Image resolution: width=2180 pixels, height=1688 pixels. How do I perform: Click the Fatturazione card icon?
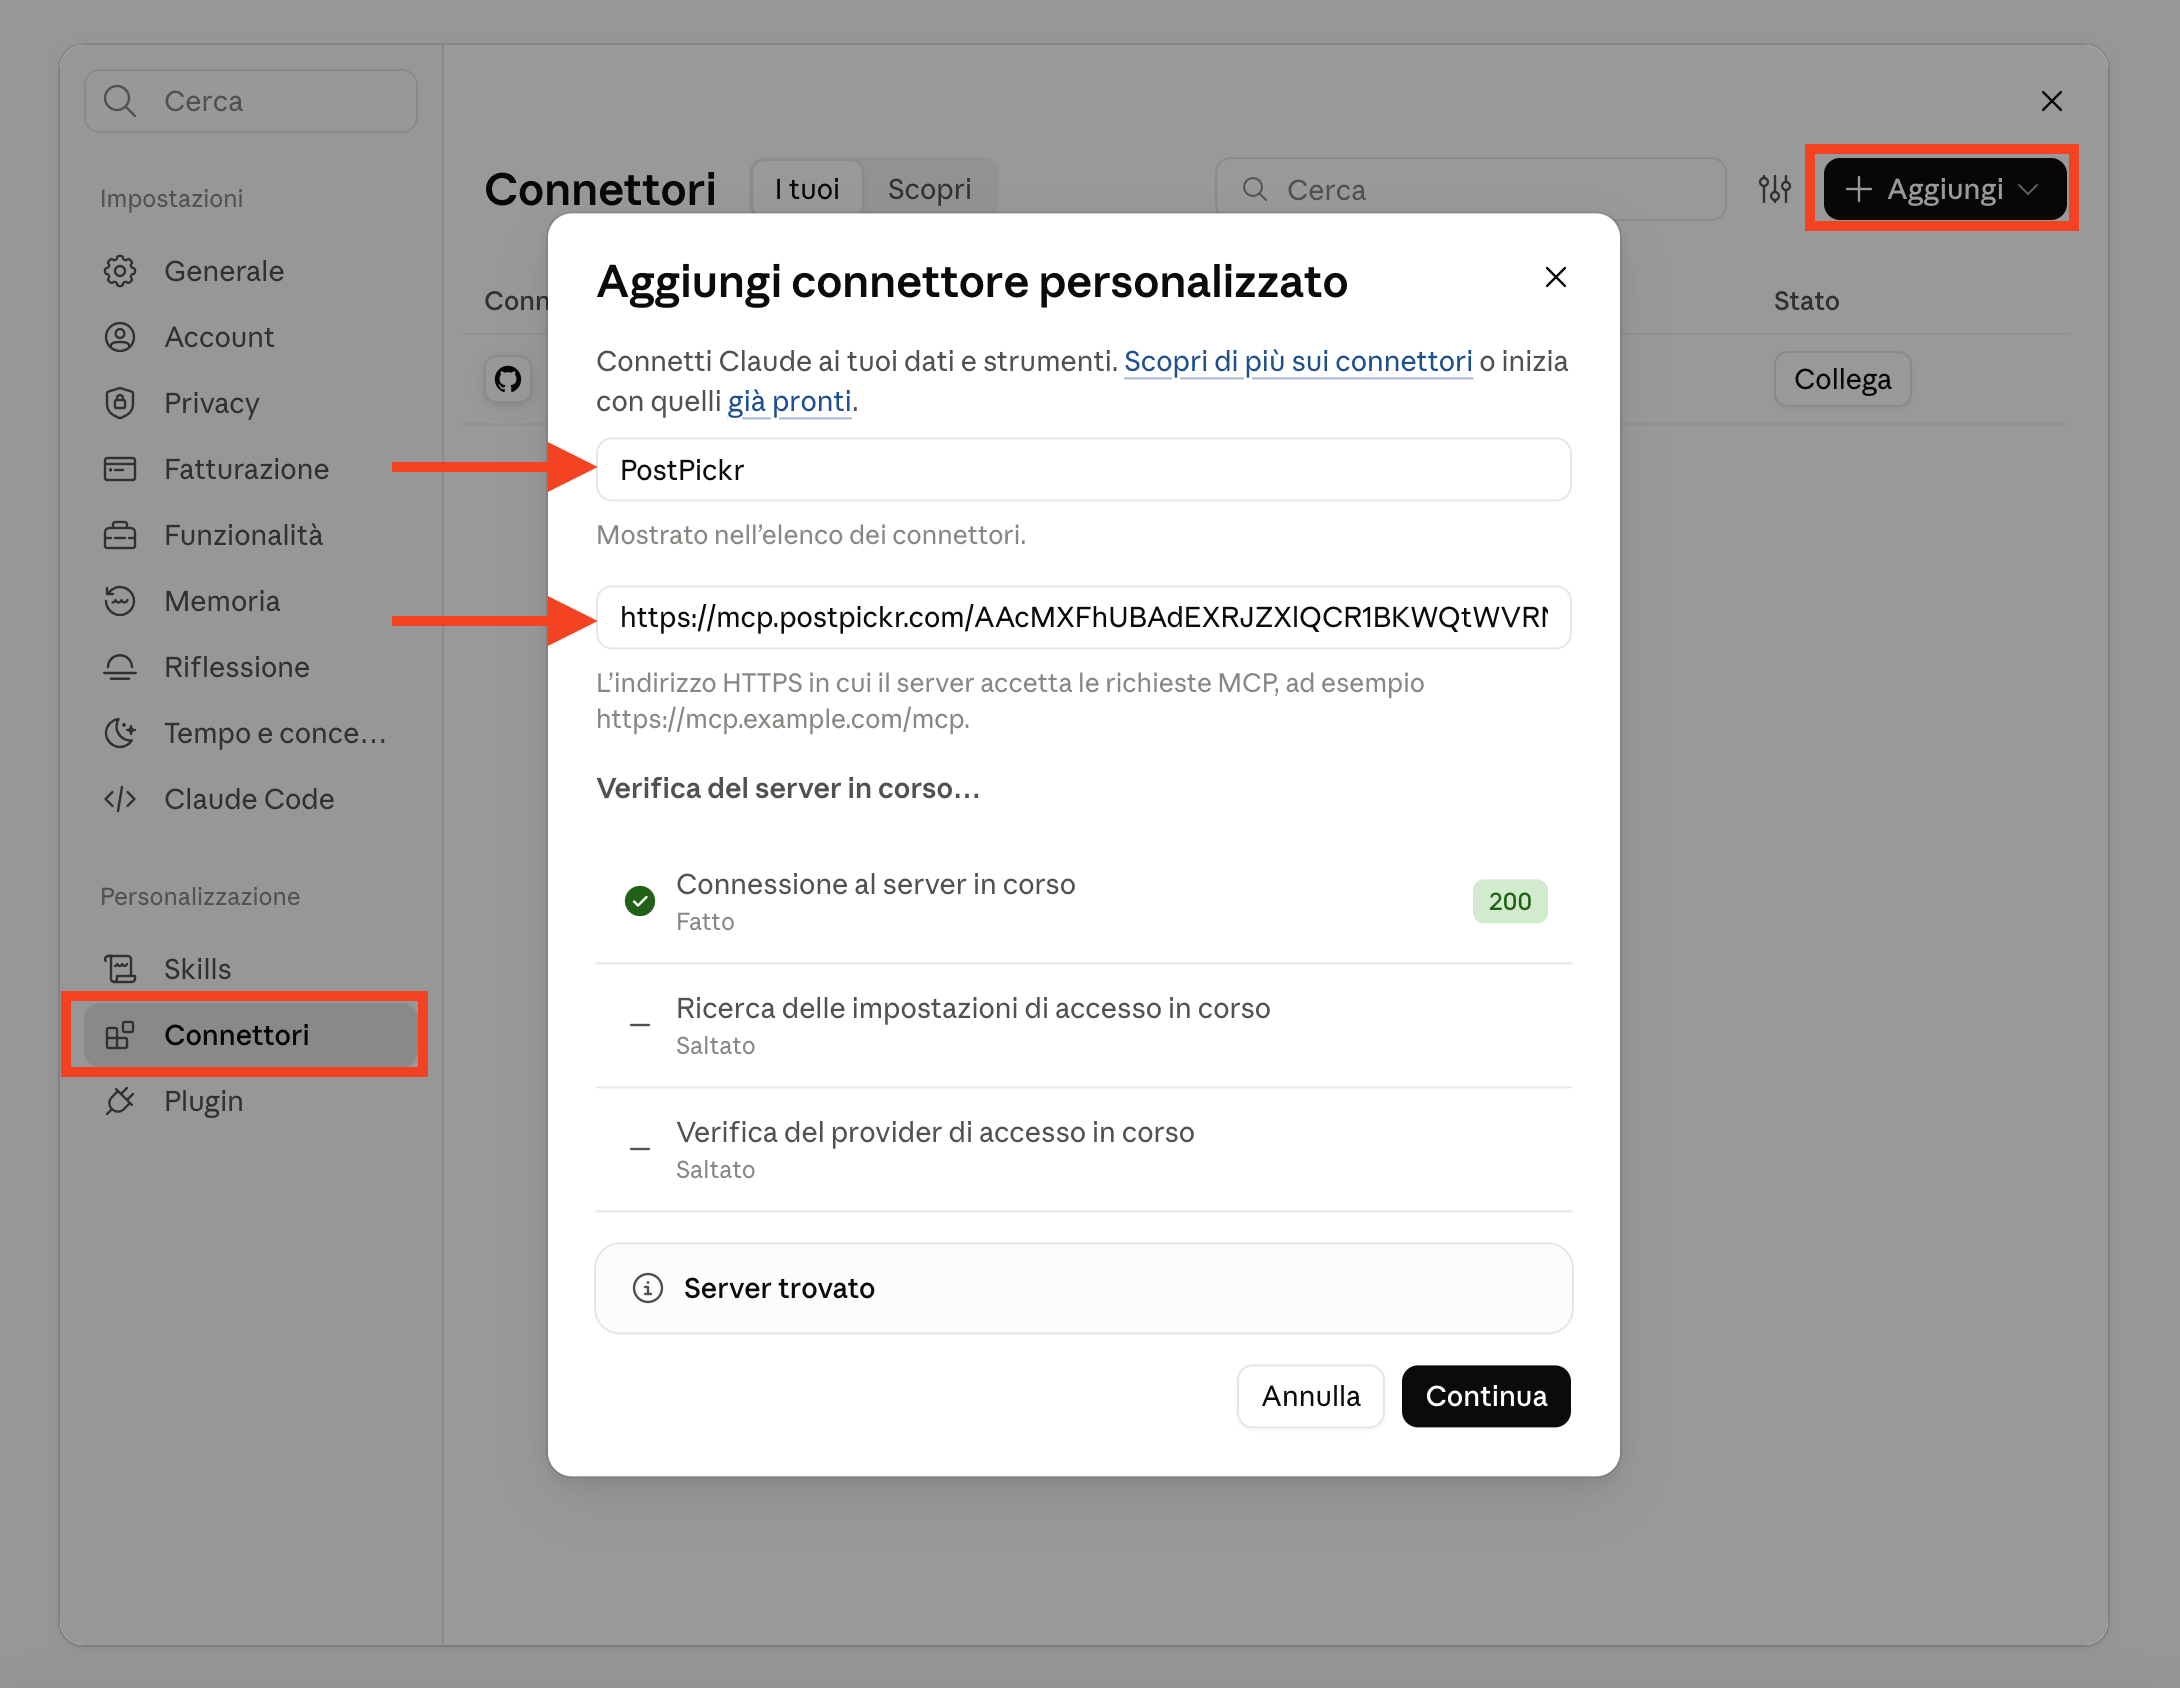[120, 469]
